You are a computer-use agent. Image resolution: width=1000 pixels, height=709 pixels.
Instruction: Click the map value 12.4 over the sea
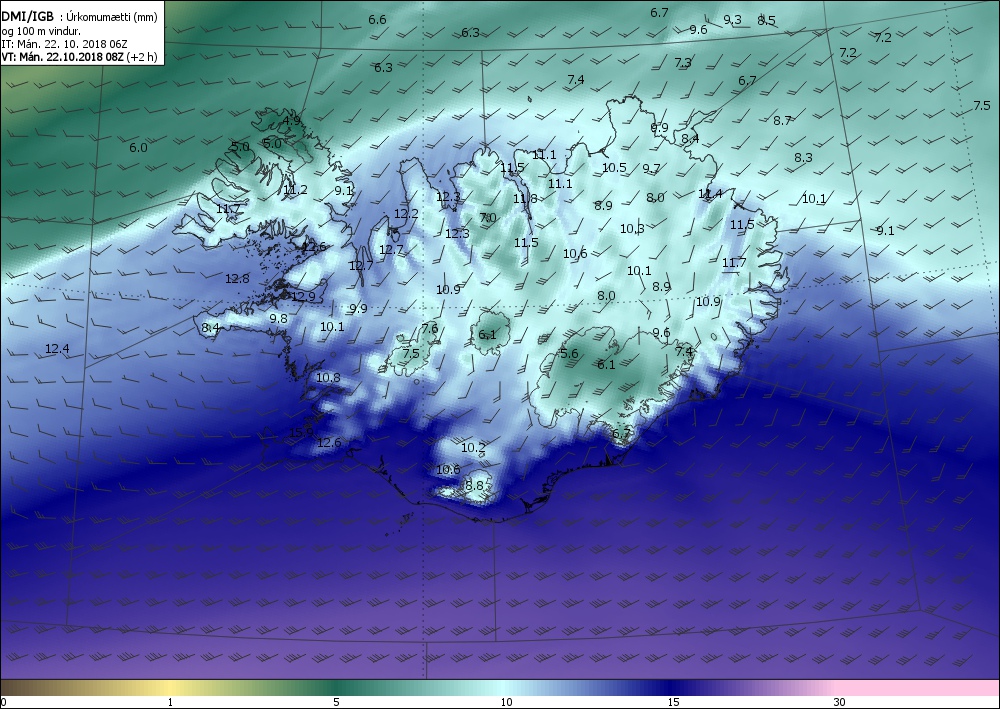[x=57, y=348]
